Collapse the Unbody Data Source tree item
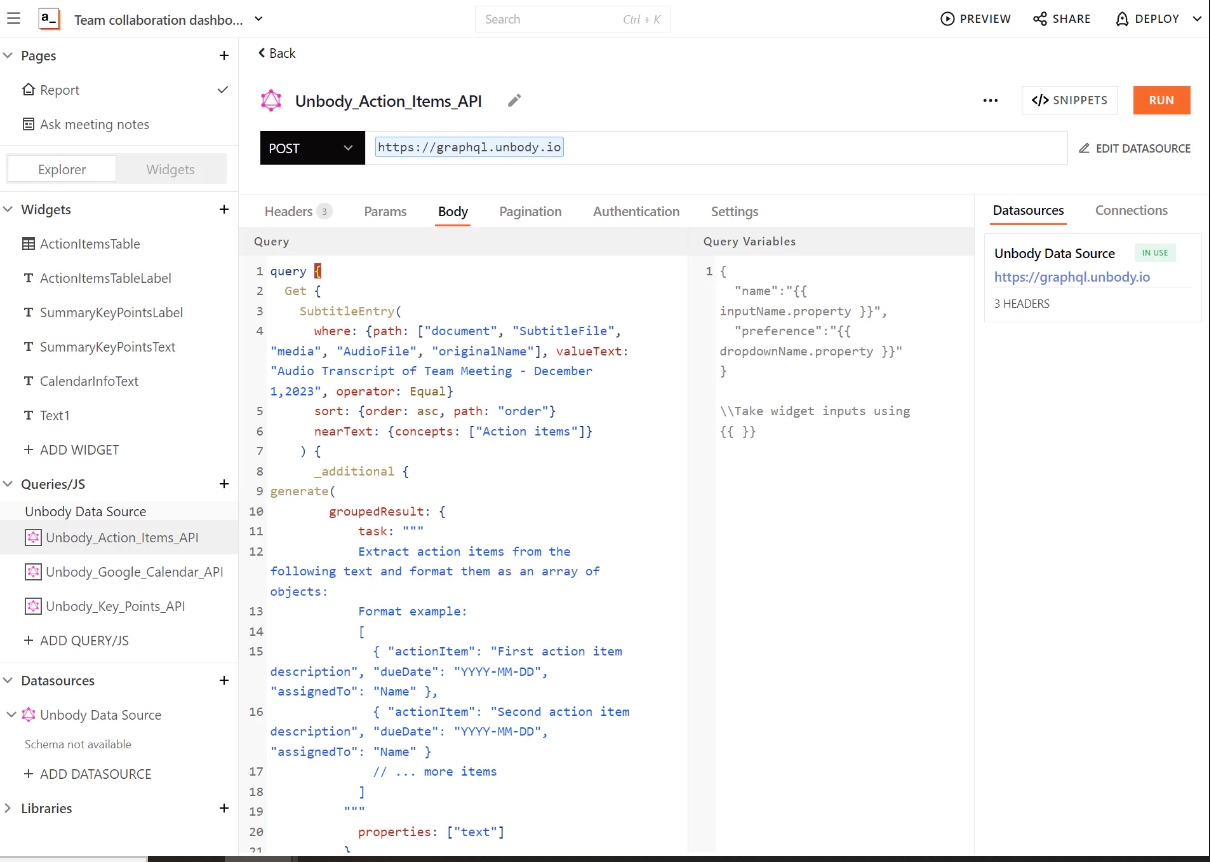Image resolution: width=1210 pixels, height=862 pixels. pos(10,715)
